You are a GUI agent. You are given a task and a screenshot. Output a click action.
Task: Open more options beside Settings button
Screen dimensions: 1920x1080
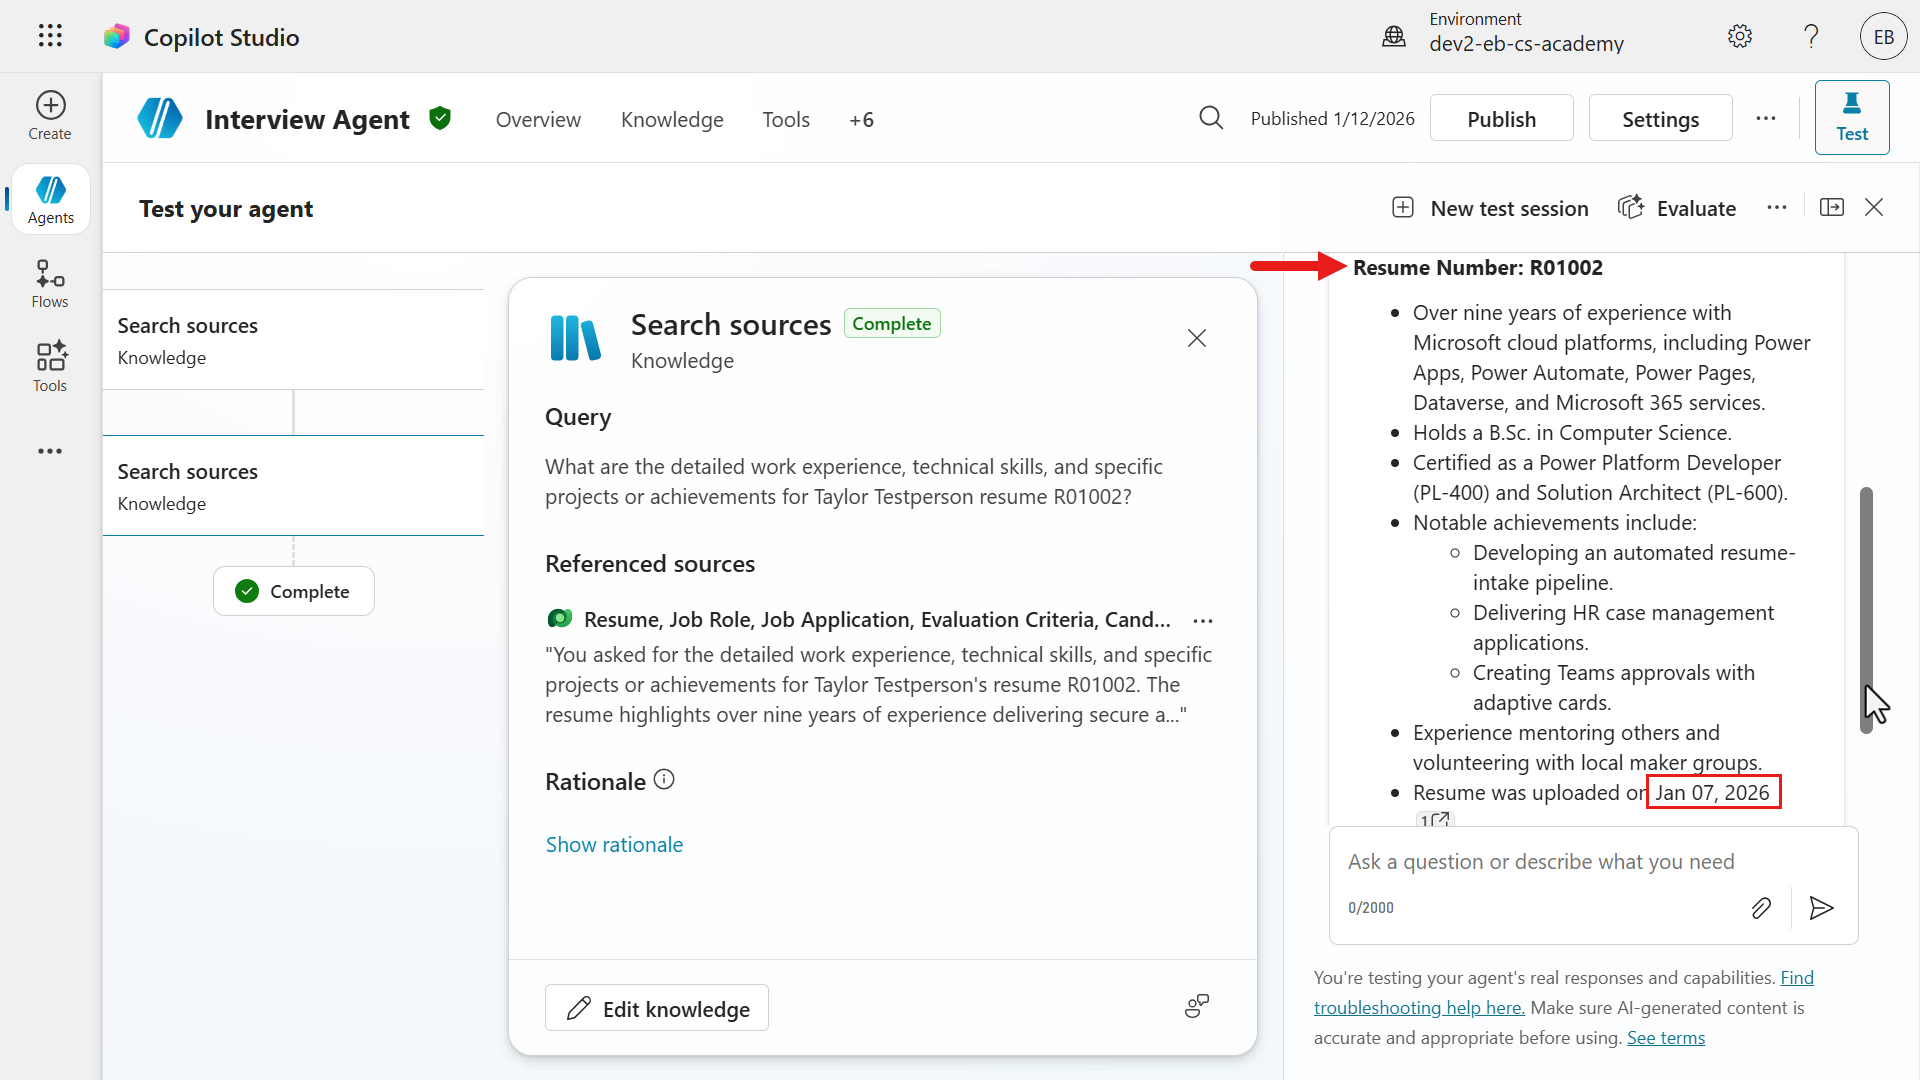(1766, 118)
